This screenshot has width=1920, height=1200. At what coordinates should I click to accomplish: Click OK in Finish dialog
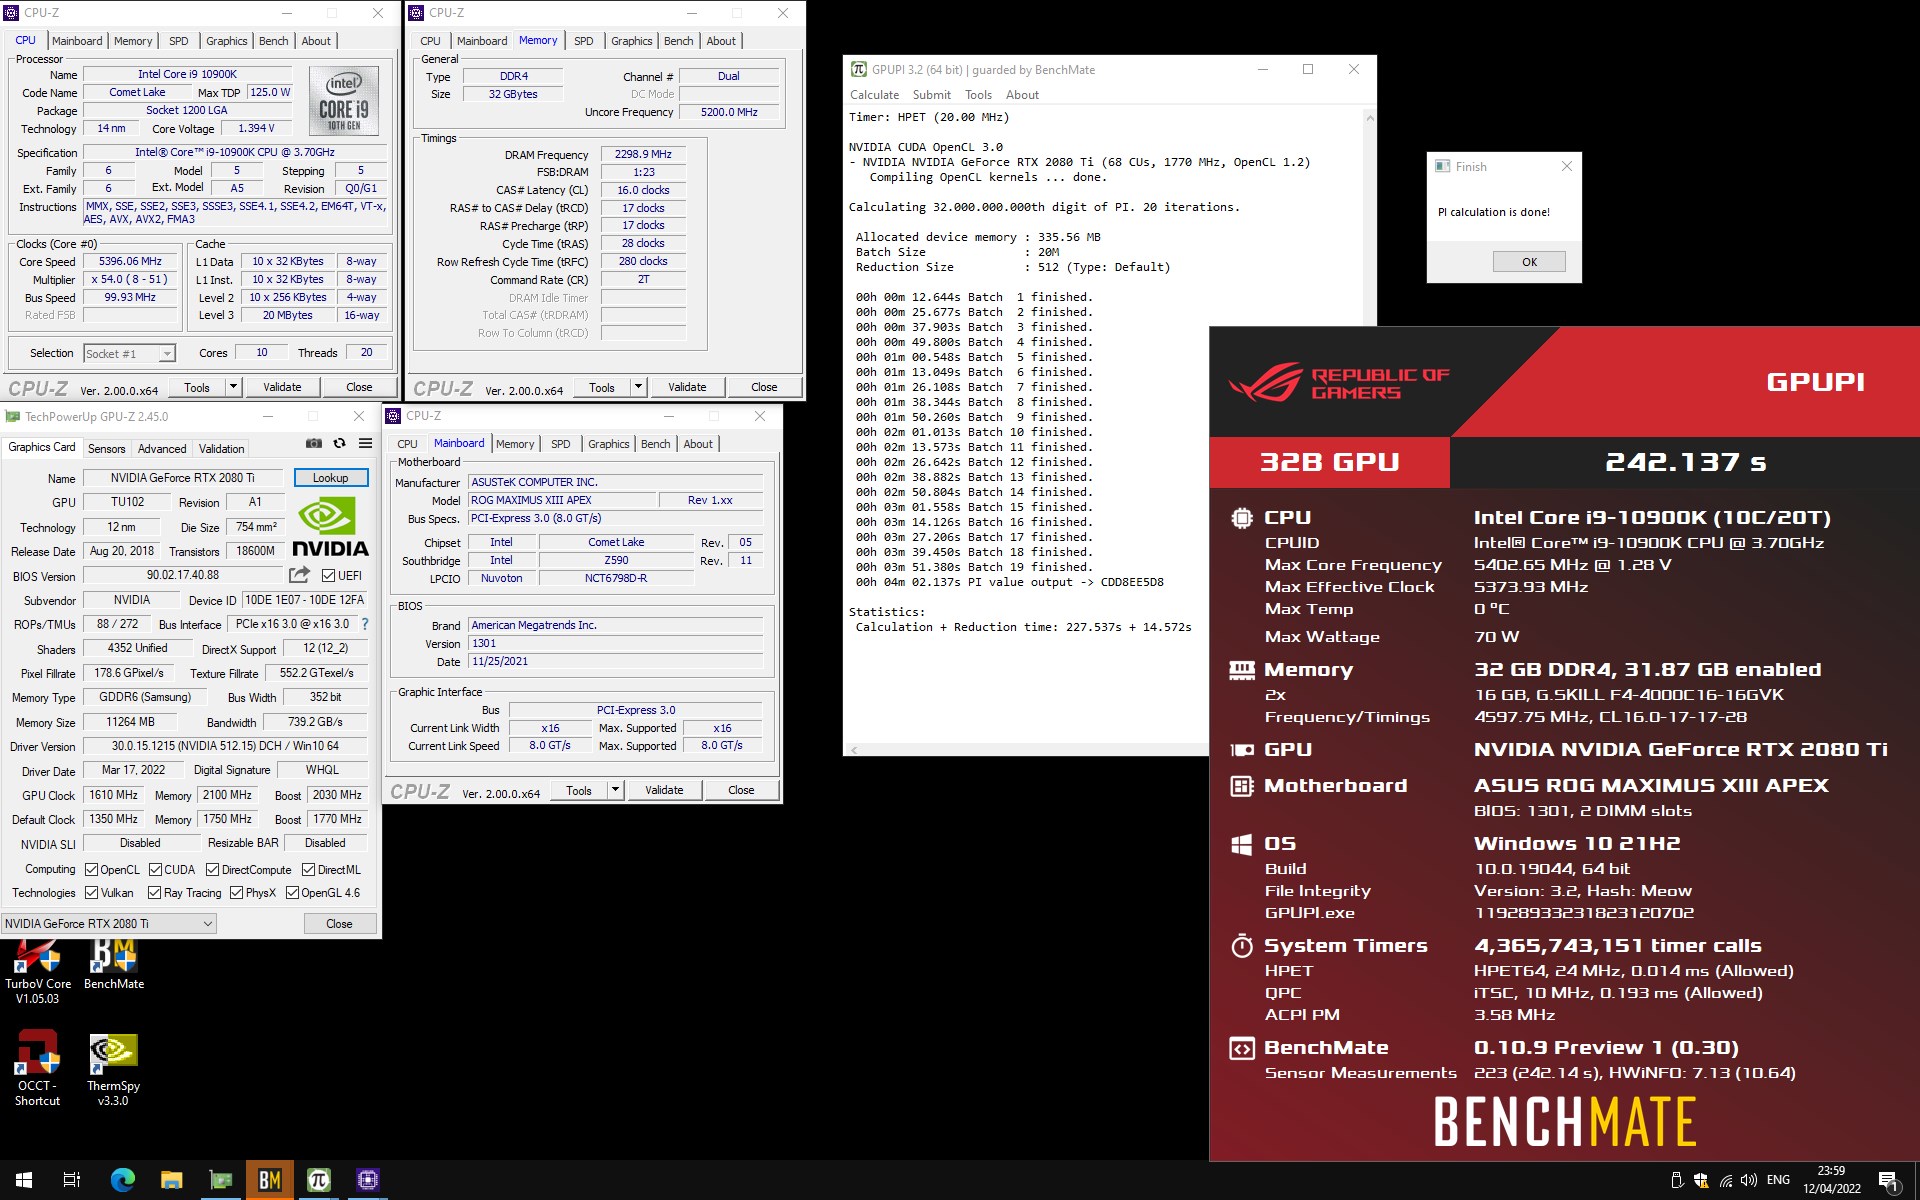1529,262
